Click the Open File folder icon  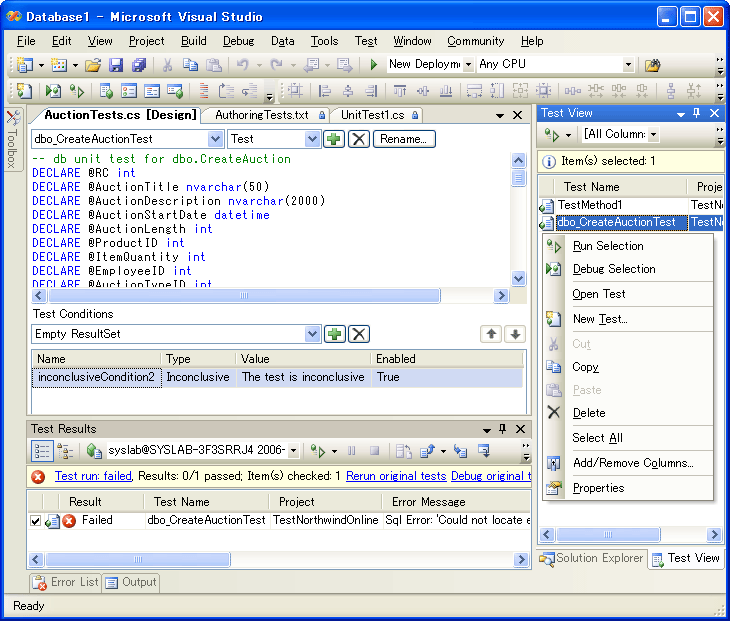pos(93,65)
